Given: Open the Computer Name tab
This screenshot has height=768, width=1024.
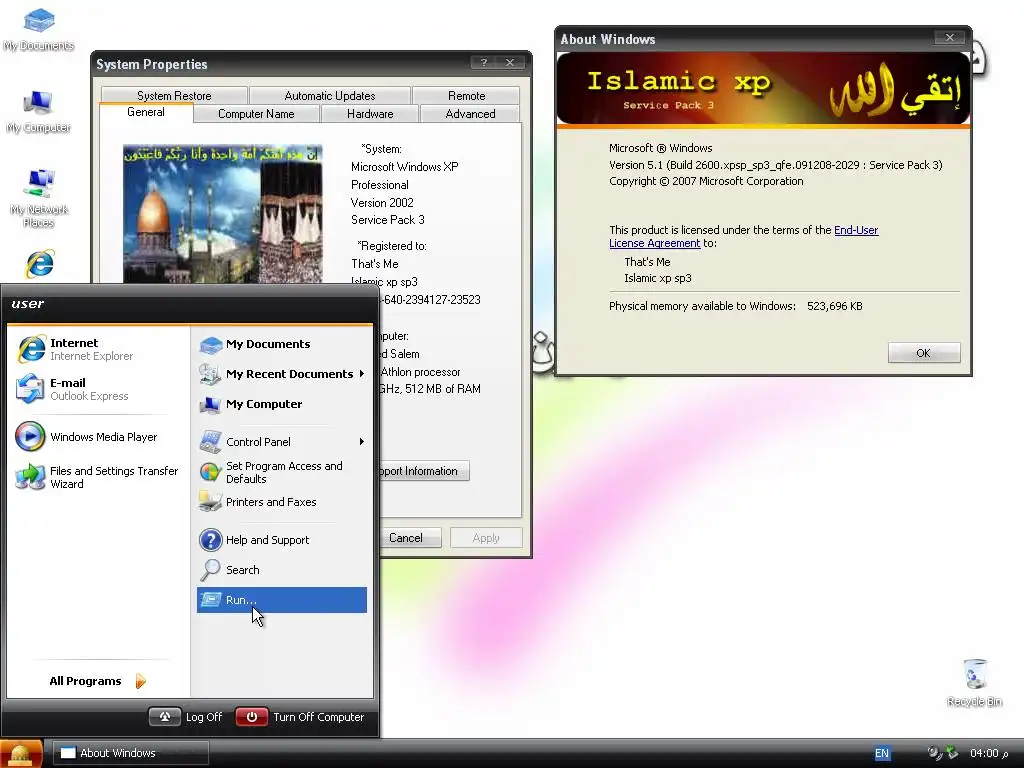Looking at the screenshot, I should point(256,114).
